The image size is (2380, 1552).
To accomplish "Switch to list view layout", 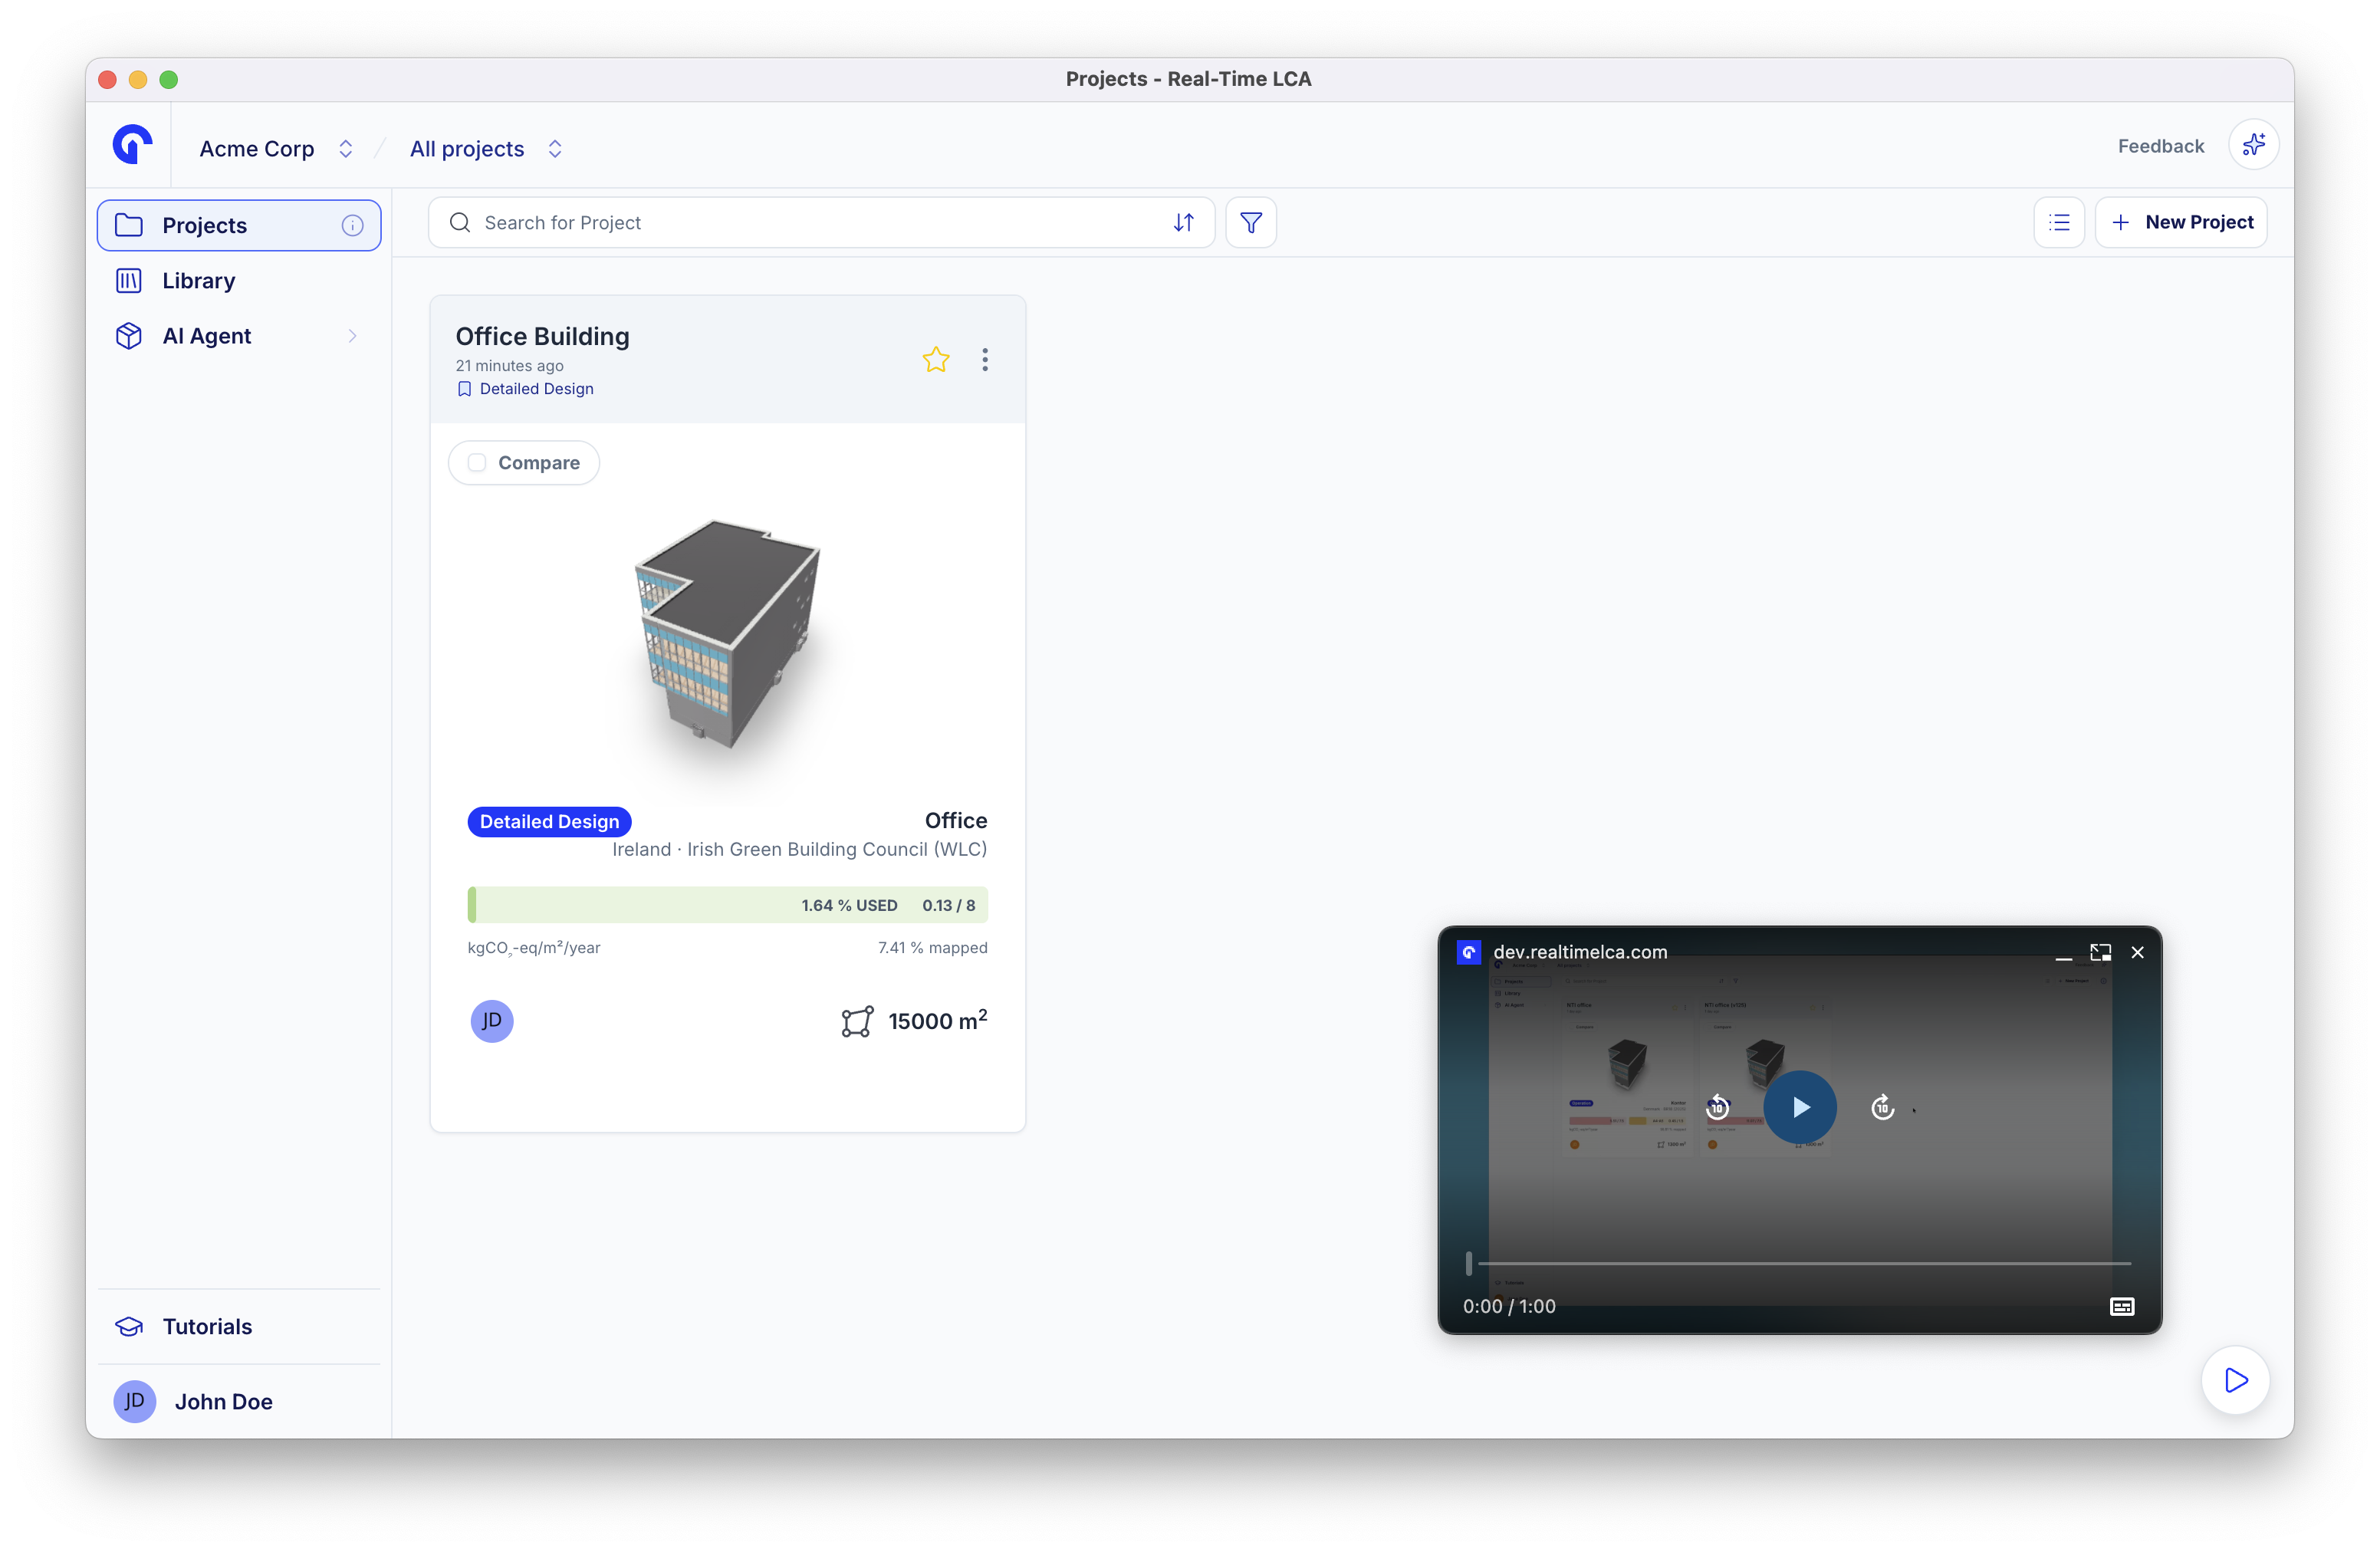I will click(x=2059, y=222).
